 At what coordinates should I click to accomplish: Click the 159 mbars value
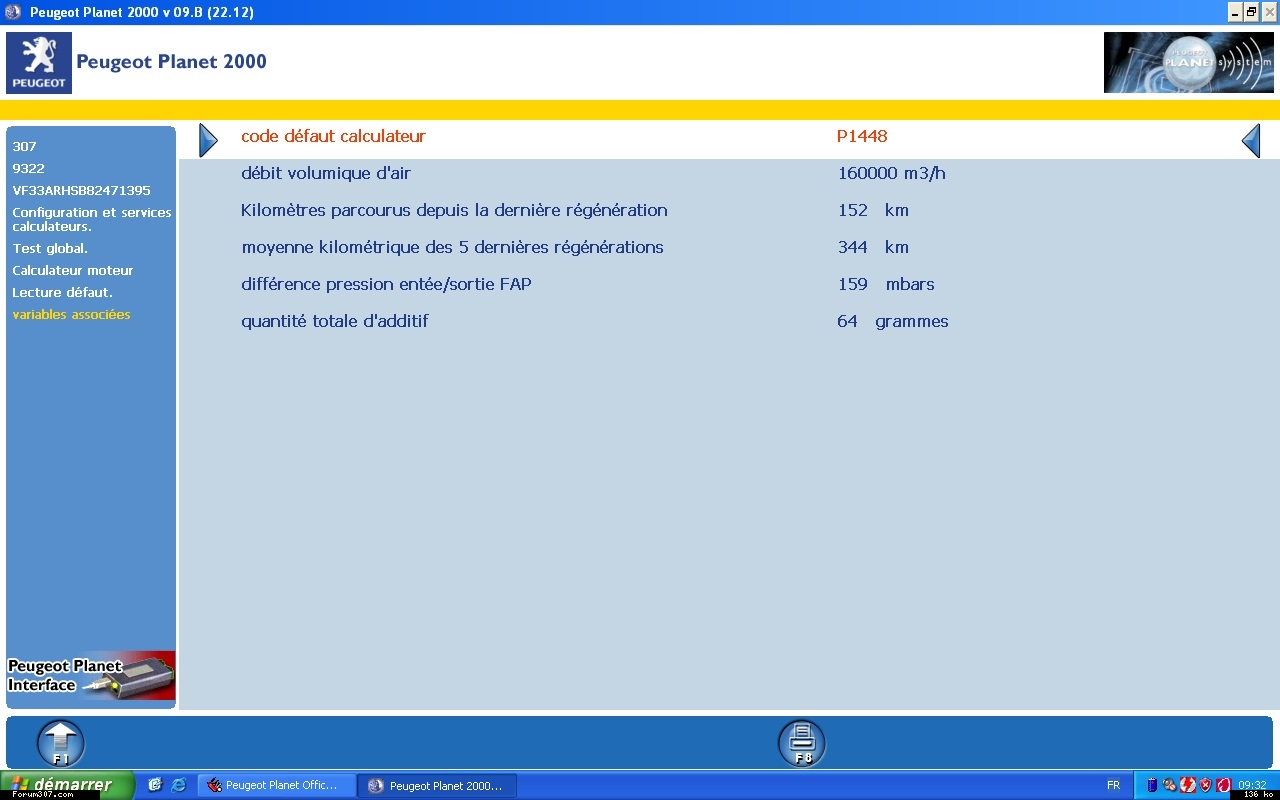click(886, 284)
